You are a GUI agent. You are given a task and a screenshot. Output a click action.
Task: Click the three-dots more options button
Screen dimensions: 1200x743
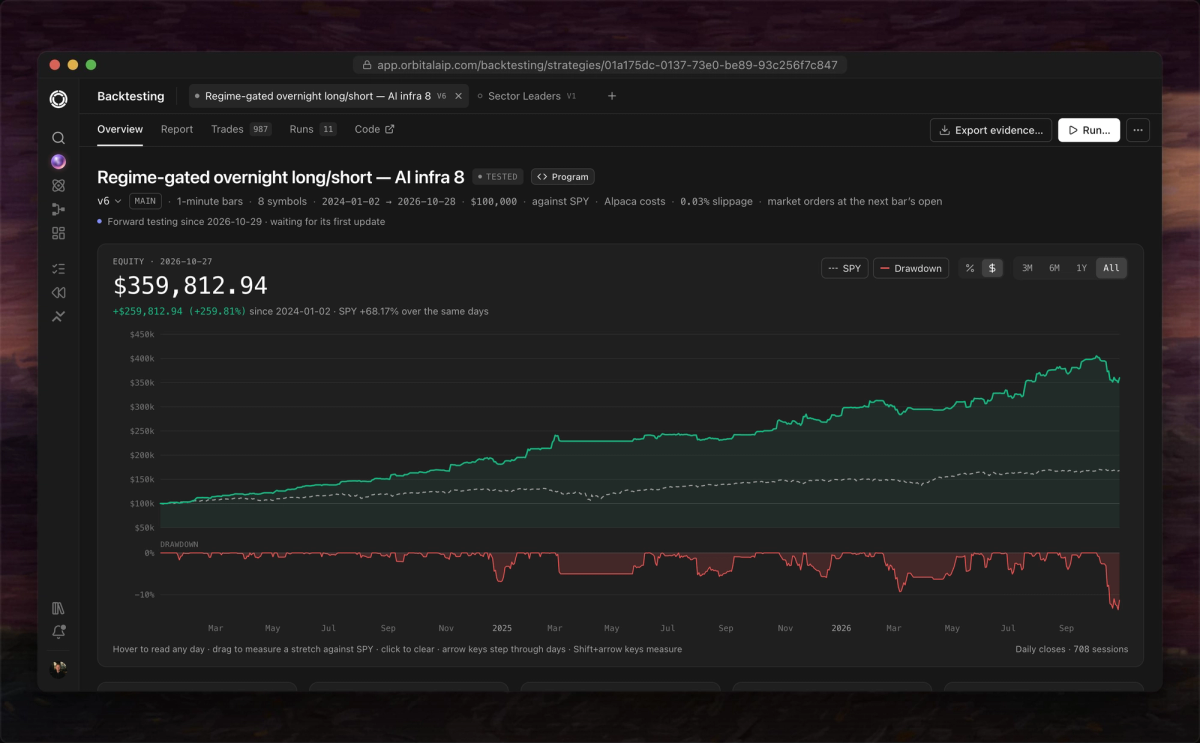1138,130
